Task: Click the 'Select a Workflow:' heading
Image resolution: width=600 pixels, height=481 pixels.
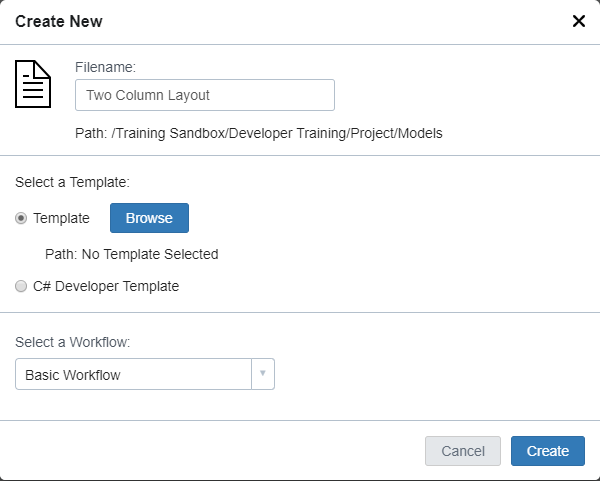Action: [73, 342]
